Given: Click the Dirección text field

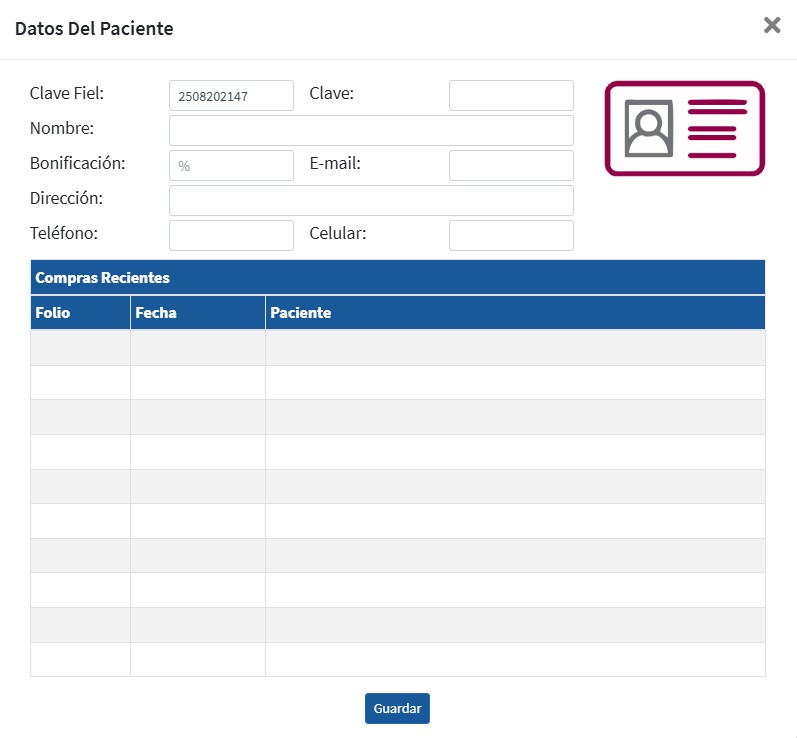Looking at the screenshot, I should pyautogui.click(x=371, y=201).
